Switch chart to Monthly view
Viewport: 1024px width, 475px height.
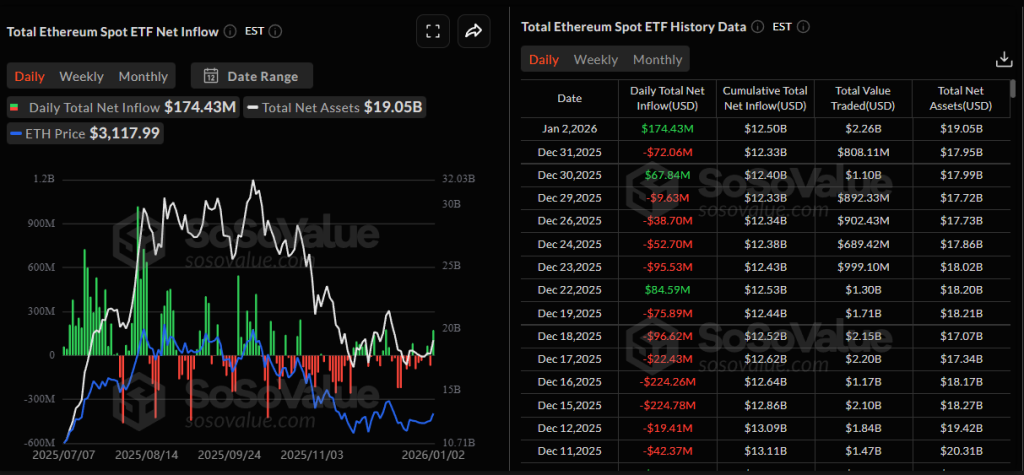[x=143, y=76]
